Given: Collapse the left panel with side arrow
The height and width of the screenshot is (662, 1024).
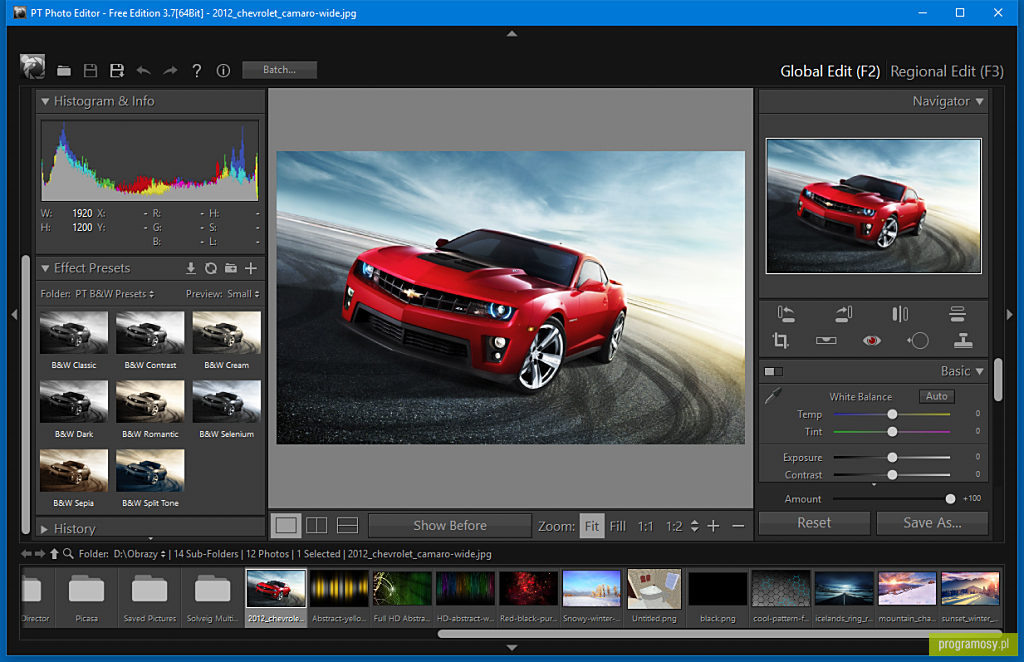Looking at the screenshot, I should (14, 315).
